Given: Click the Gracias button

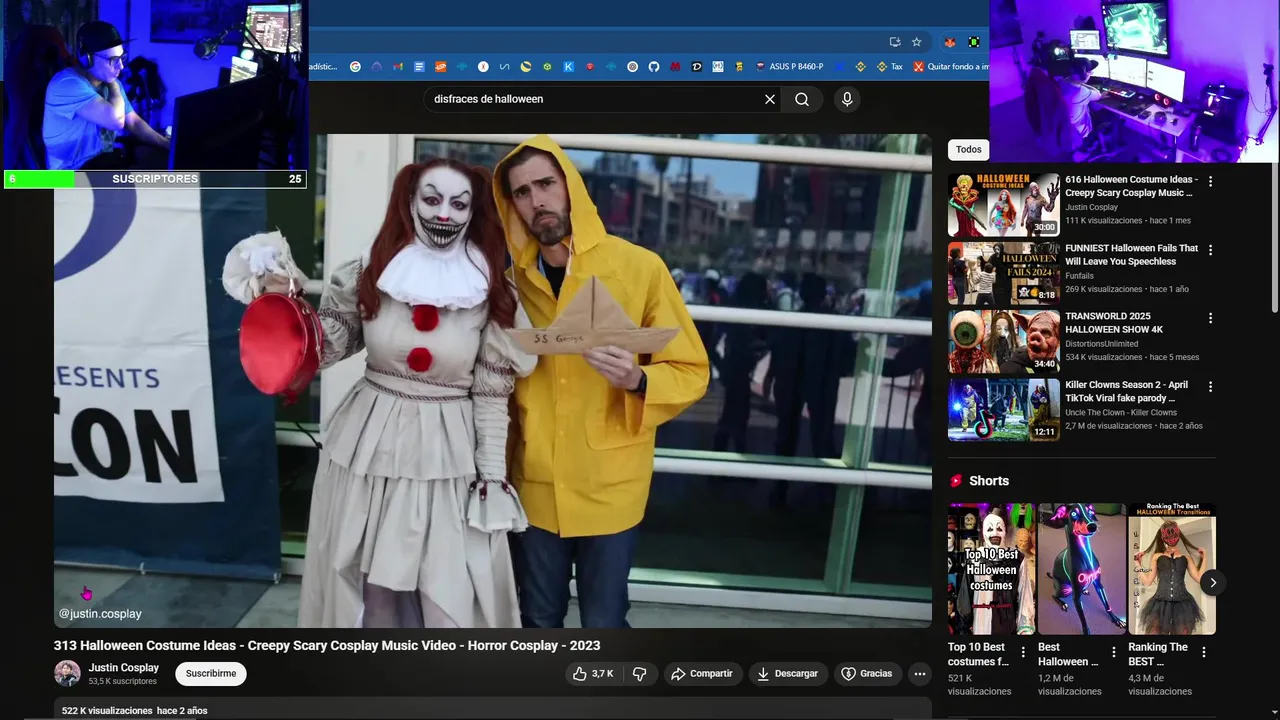Looking at the screenshot, I should pyautogui.click(x=867, y=674).
